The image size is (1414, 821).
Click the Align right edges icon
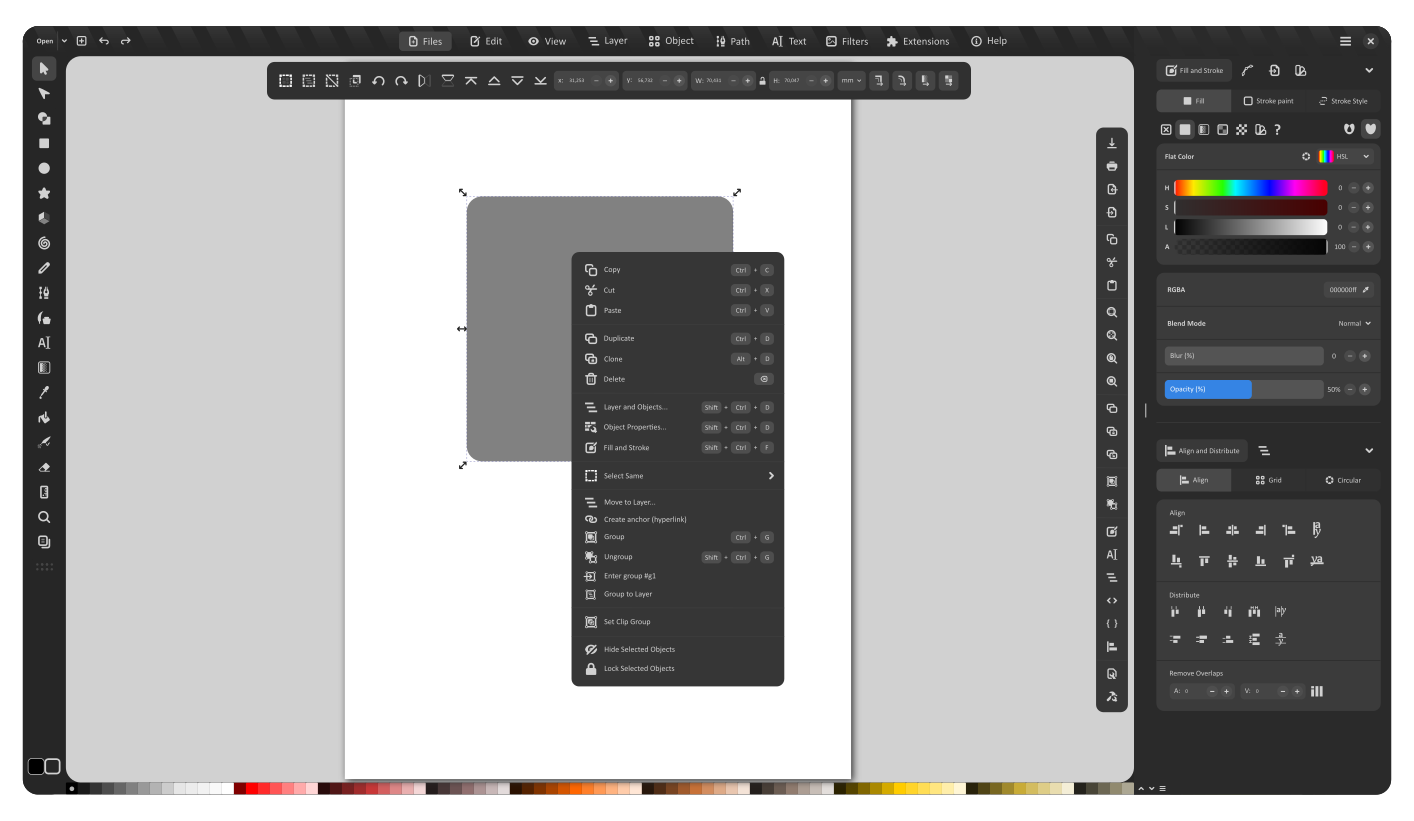point(1260,531)
